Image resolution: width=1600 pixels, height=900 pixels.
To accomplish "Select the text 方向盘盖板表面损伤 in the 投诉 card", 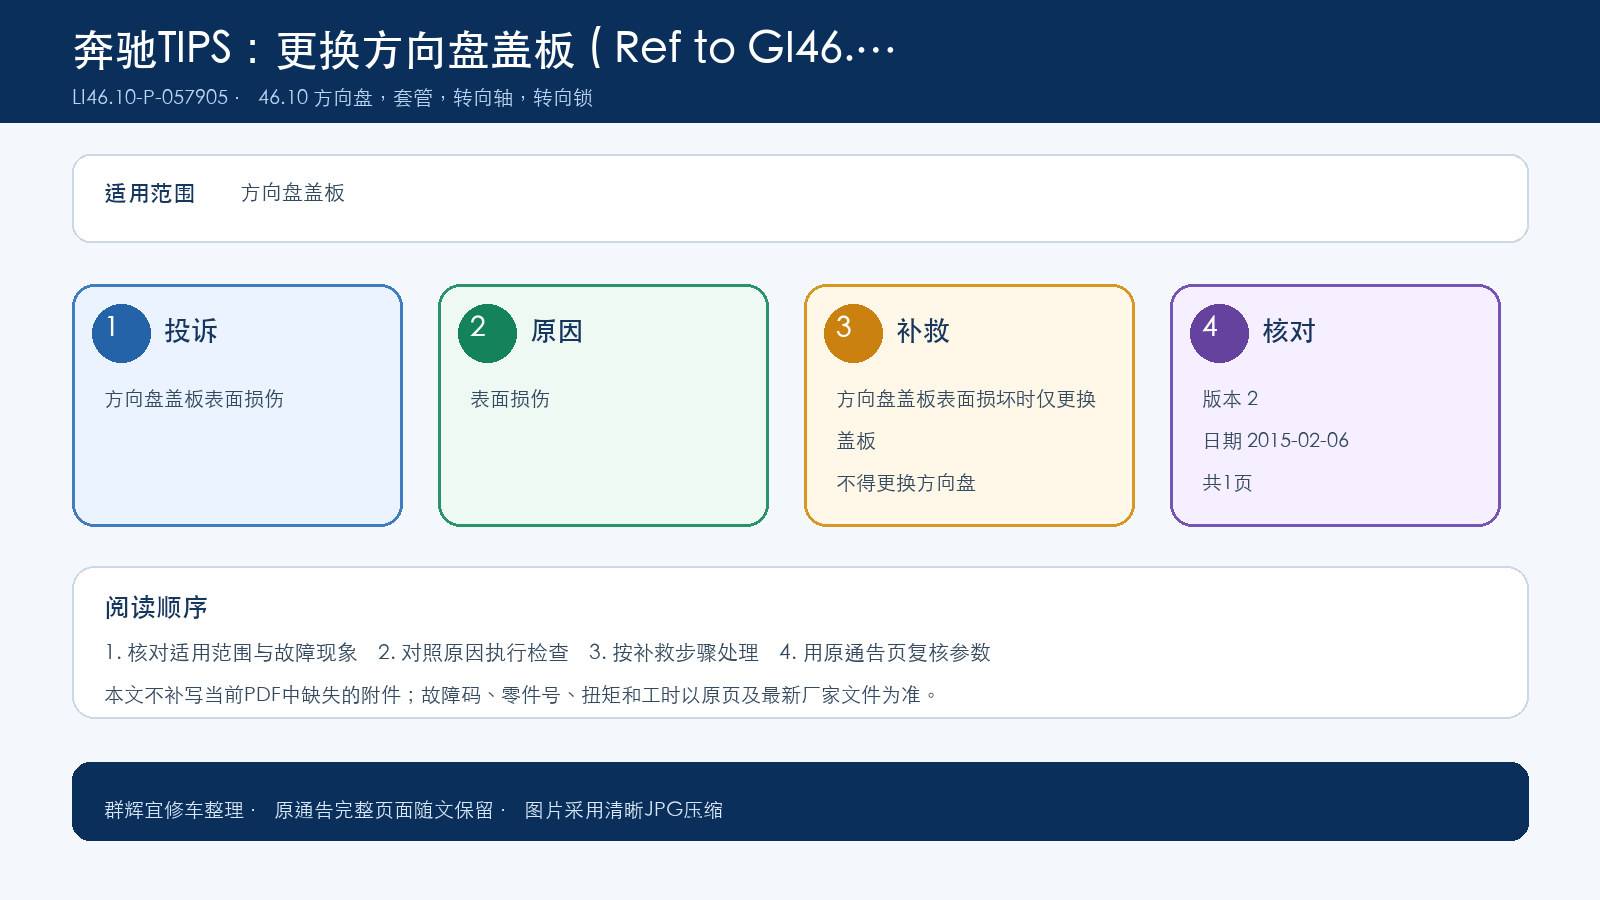I will (x=194, y=399).
